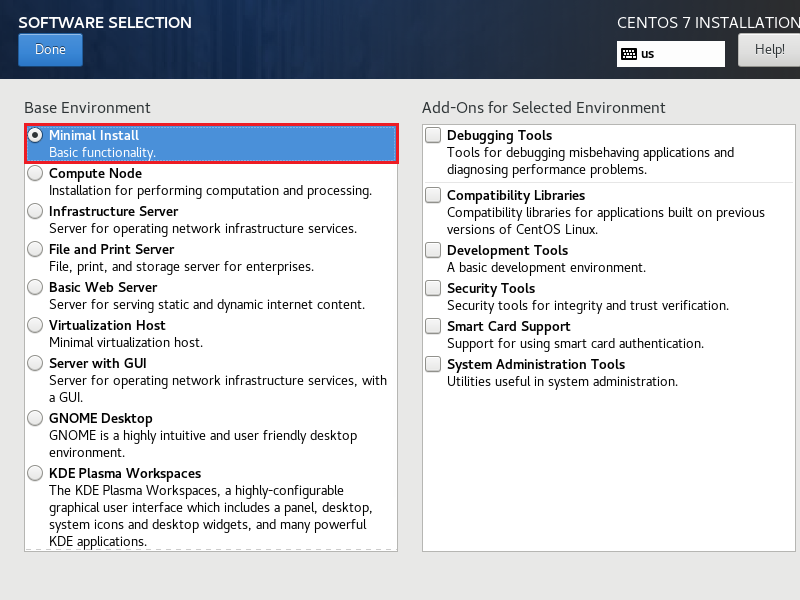The height and width of the screenshot is (600, 800).
Task: Click 'Support for using smart card authentication.'
Action: coord(576,344)
